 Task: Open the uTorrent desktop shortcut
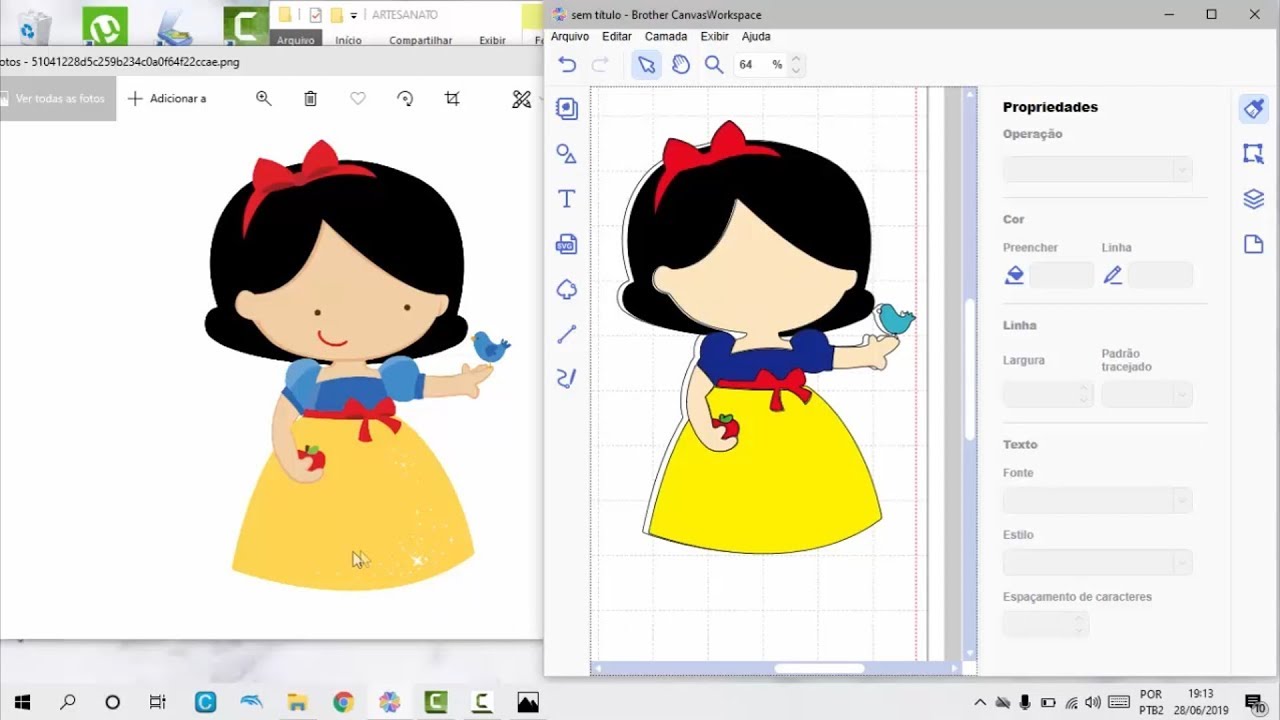coord(104,26)
